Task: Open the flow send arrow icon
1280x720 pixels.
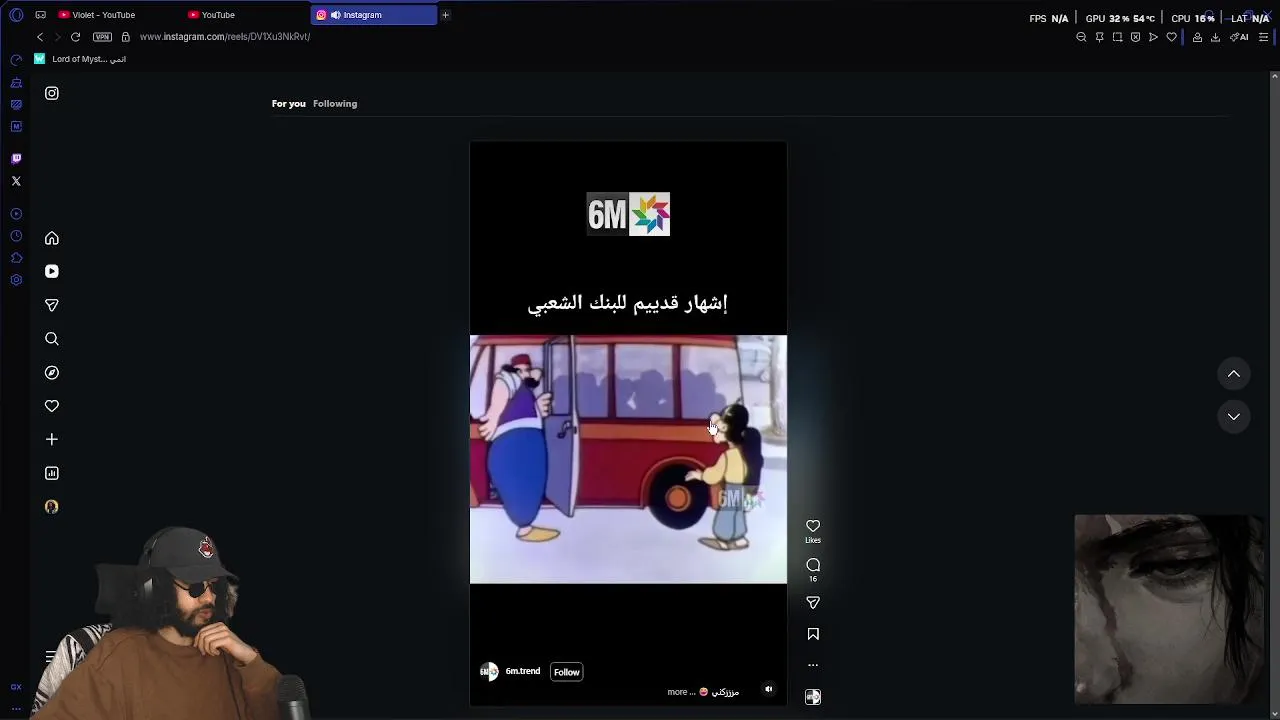Action: click(x=1153, y=37)
